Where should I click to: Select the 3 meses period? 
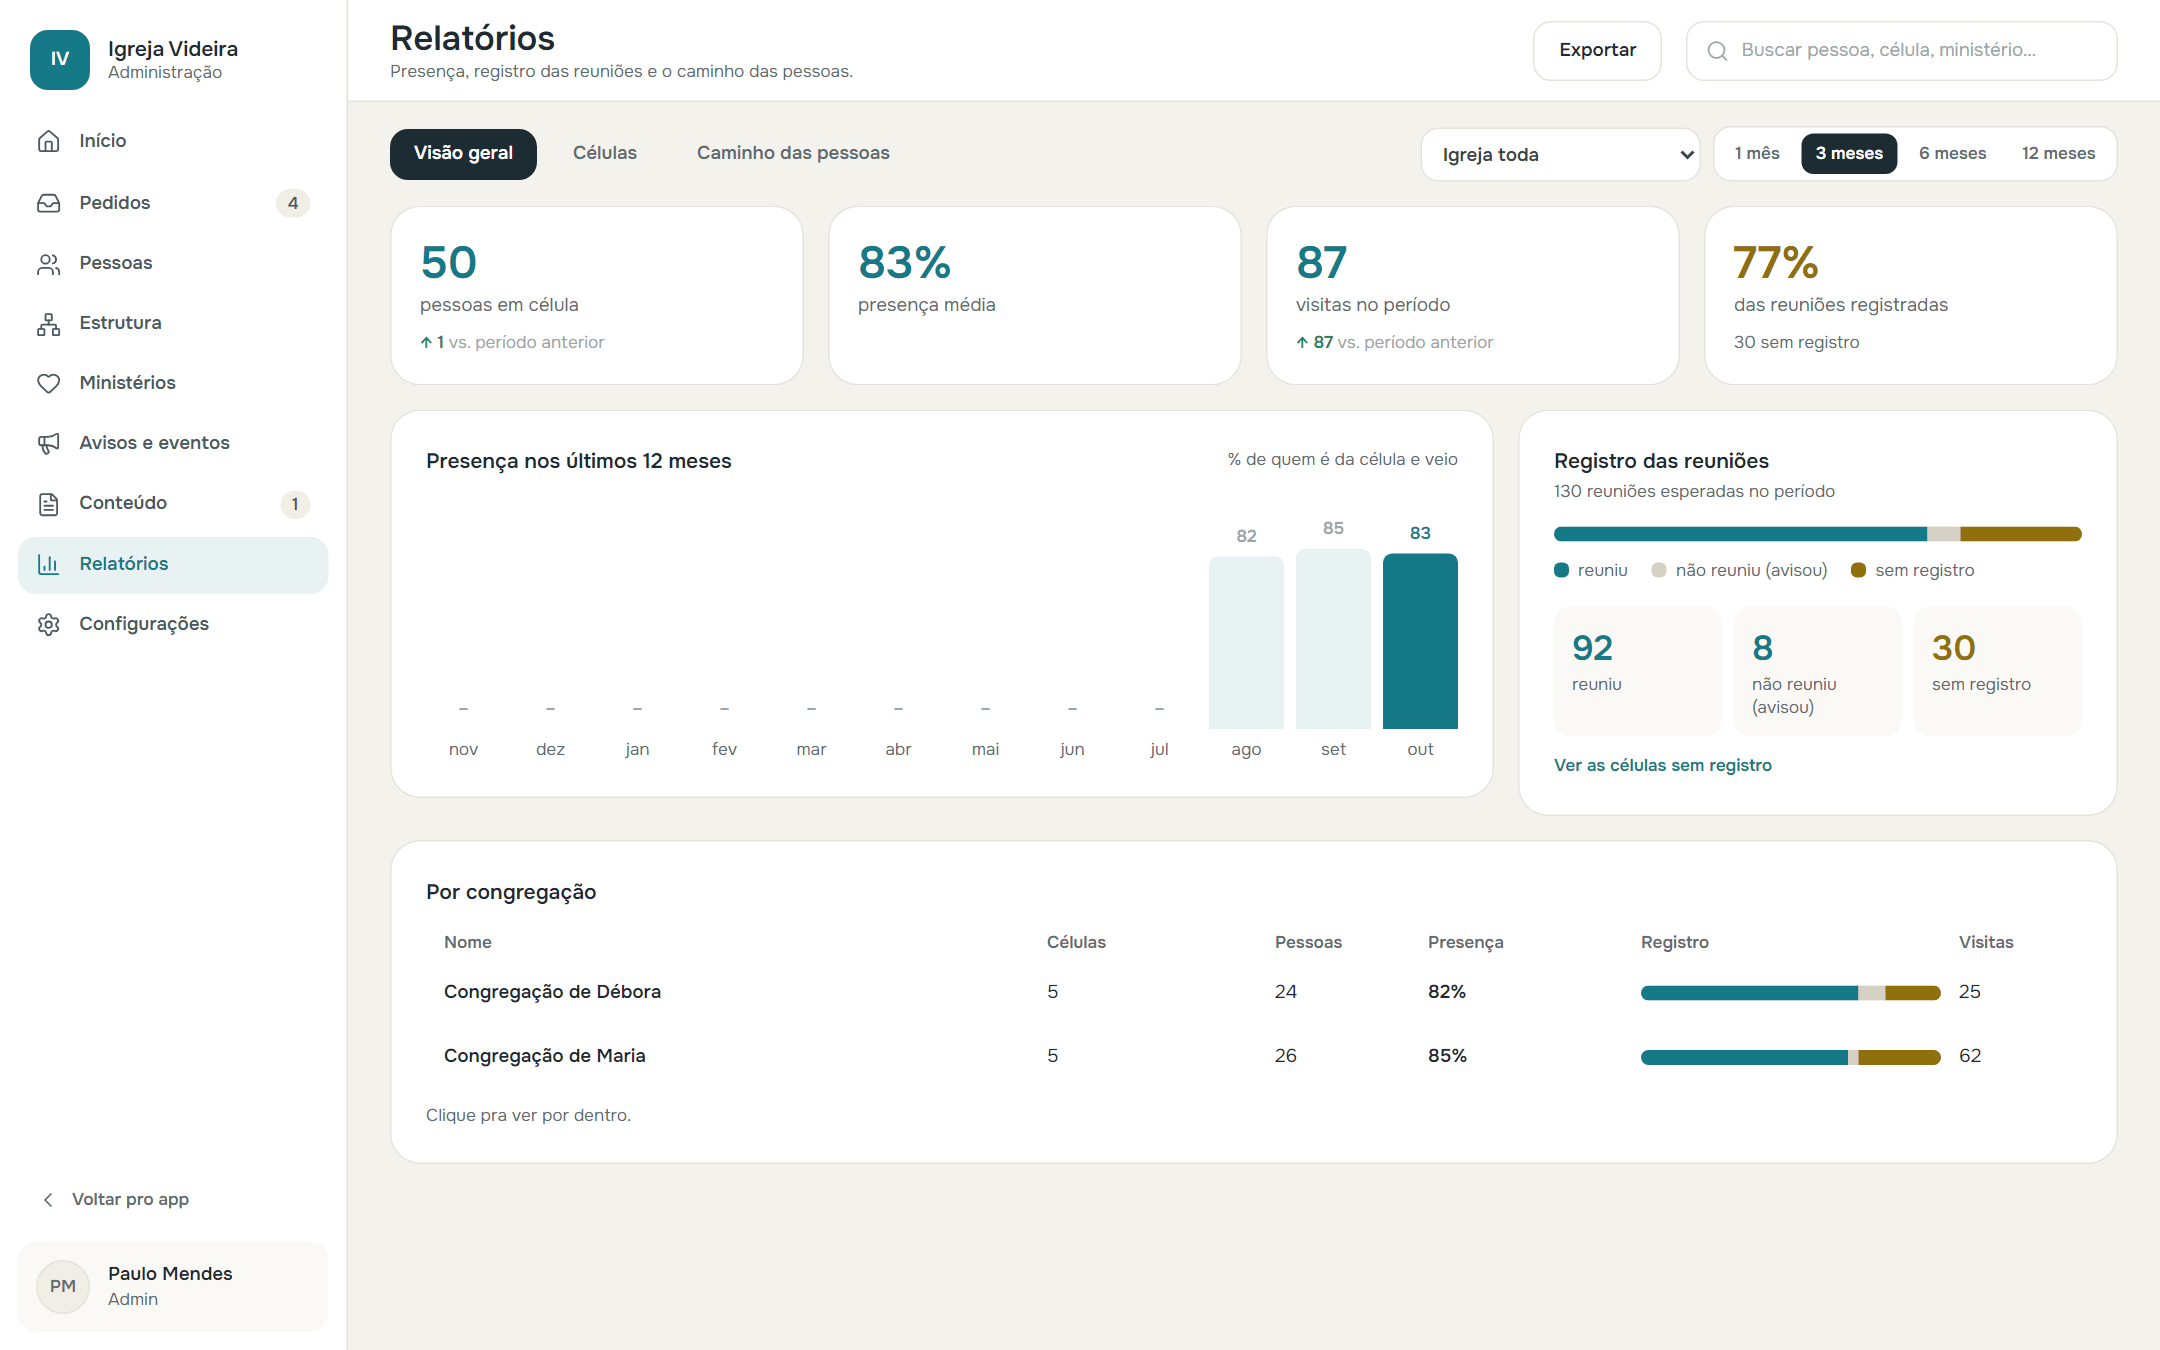[1849, 153]
